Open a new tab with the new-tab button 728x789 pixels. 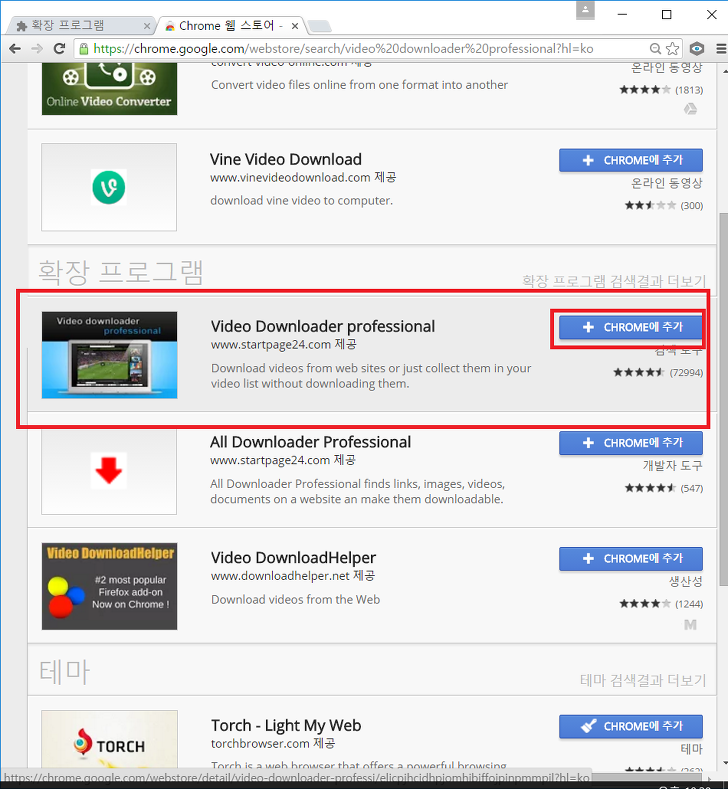click(x=319, y=26)
